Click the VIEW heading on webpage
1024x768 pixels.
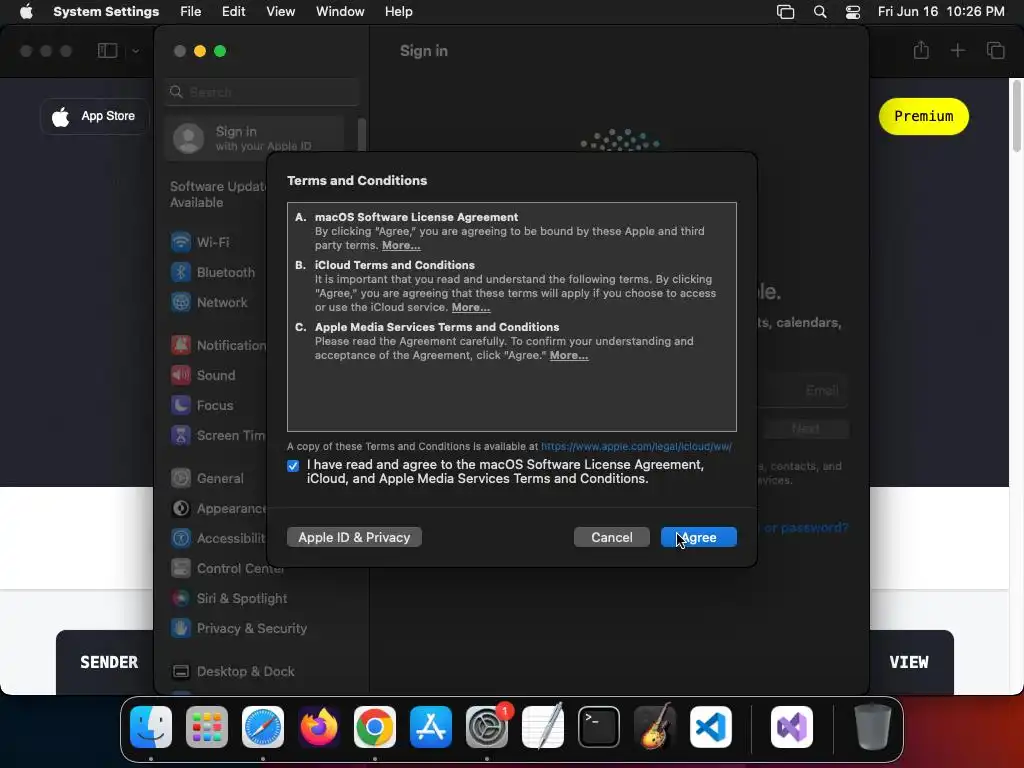point(908,662)
